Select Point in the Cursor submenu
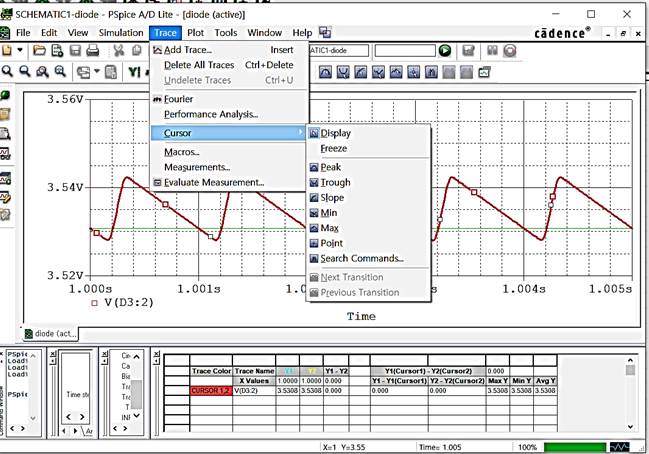 pos(368,243)
